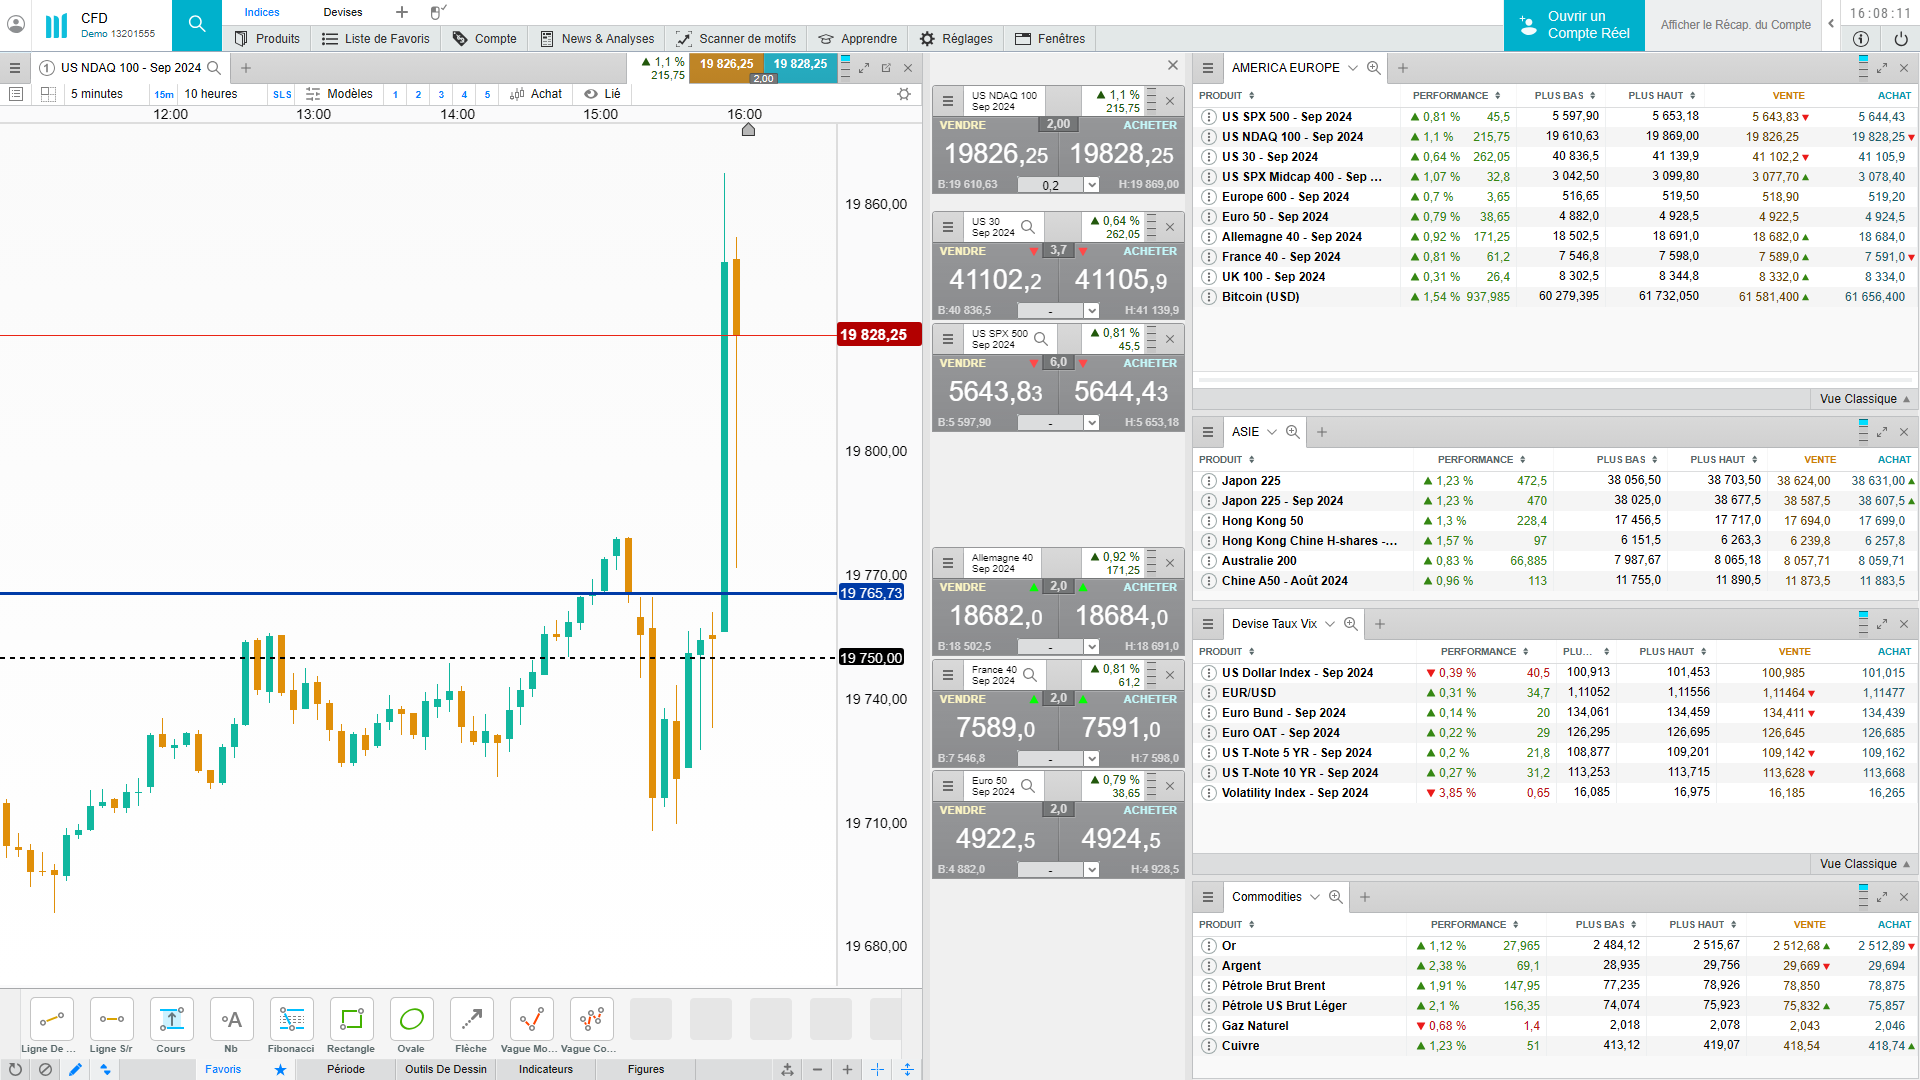Click the search magnifier in top bar
This screenshot has height=1080, width=1920.
(197, 24)
